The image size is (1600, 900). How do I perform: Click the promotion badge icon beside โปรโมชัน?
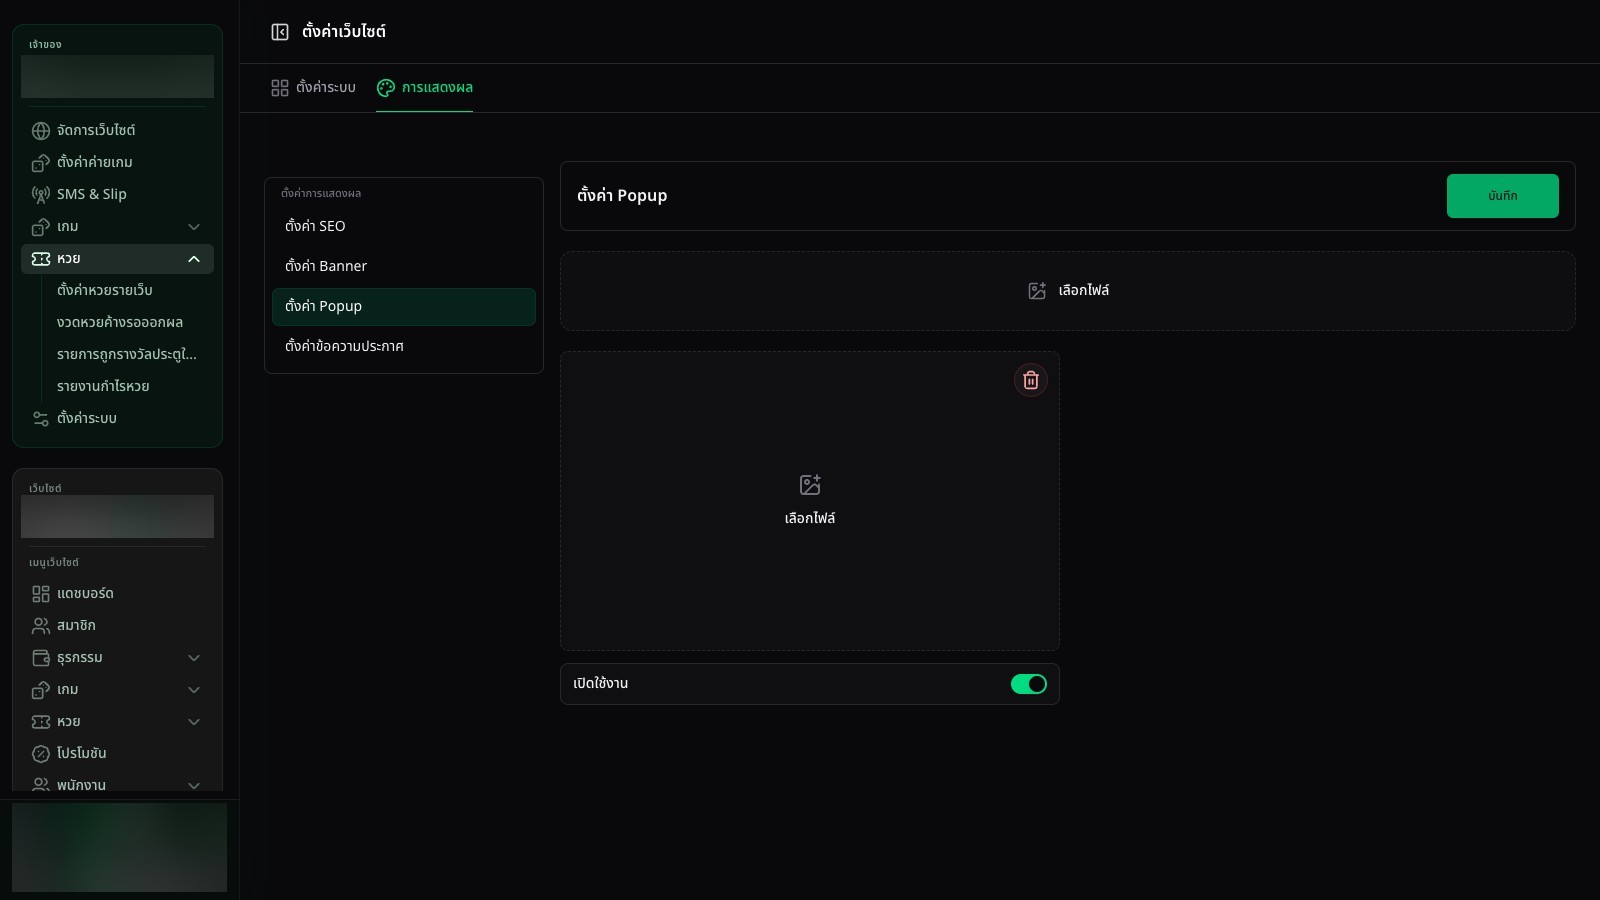[x=41, y=754]
